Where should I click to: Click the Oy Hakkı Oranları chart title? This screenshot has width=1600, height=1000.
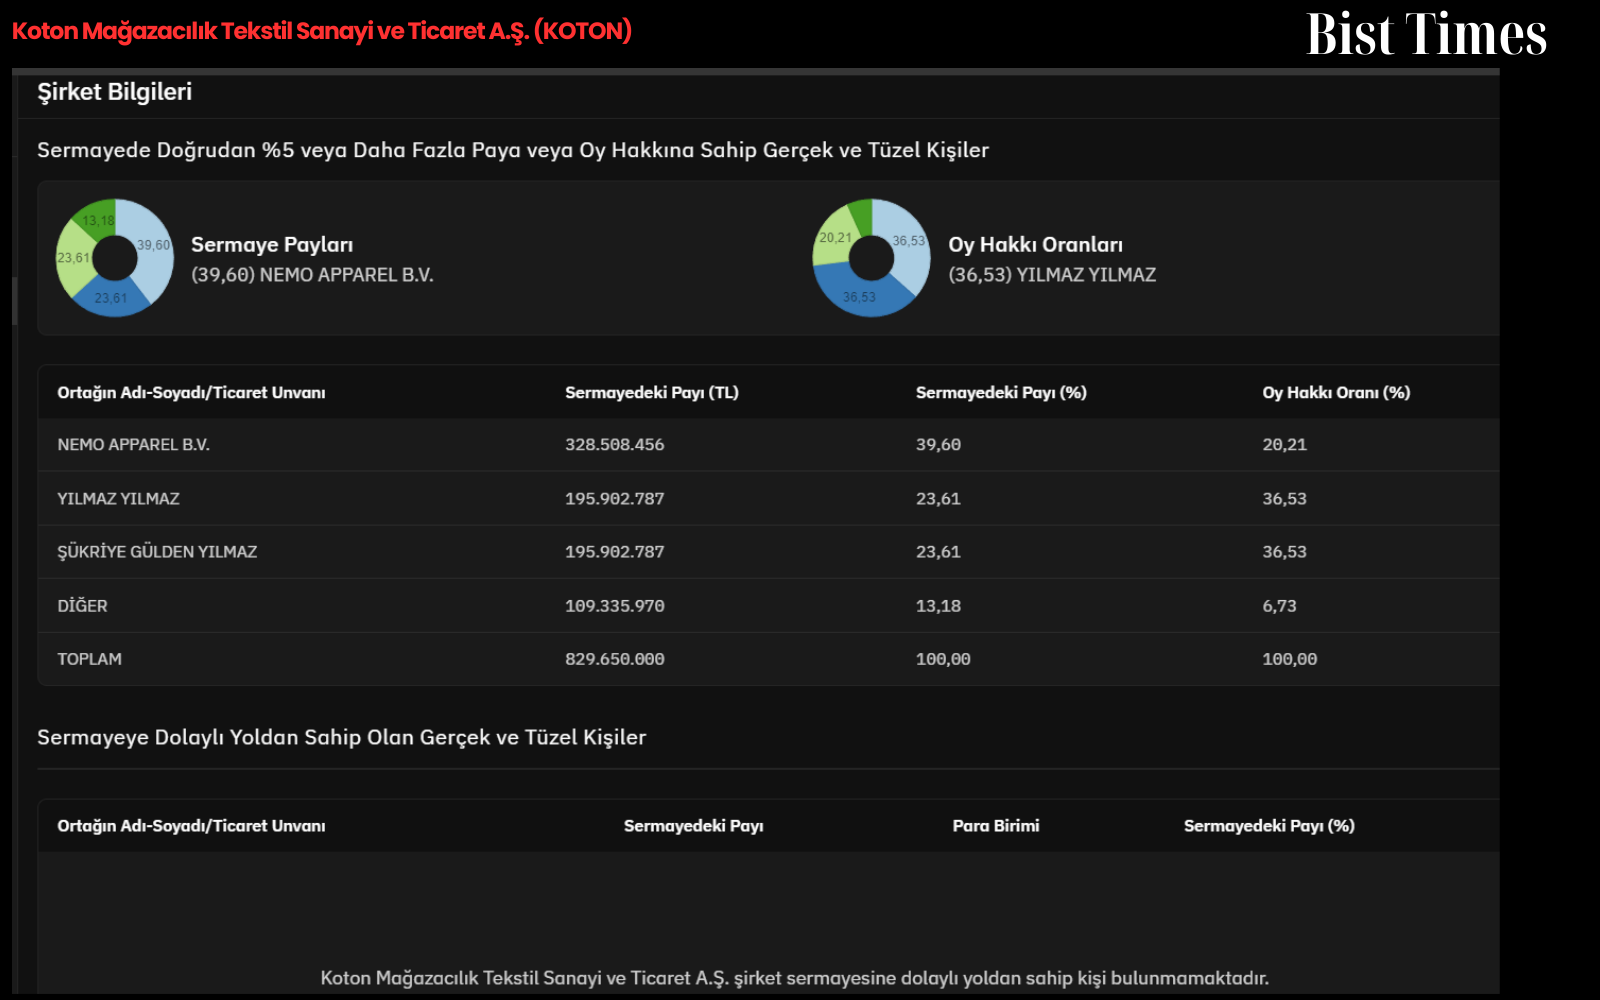[1035, 245]
